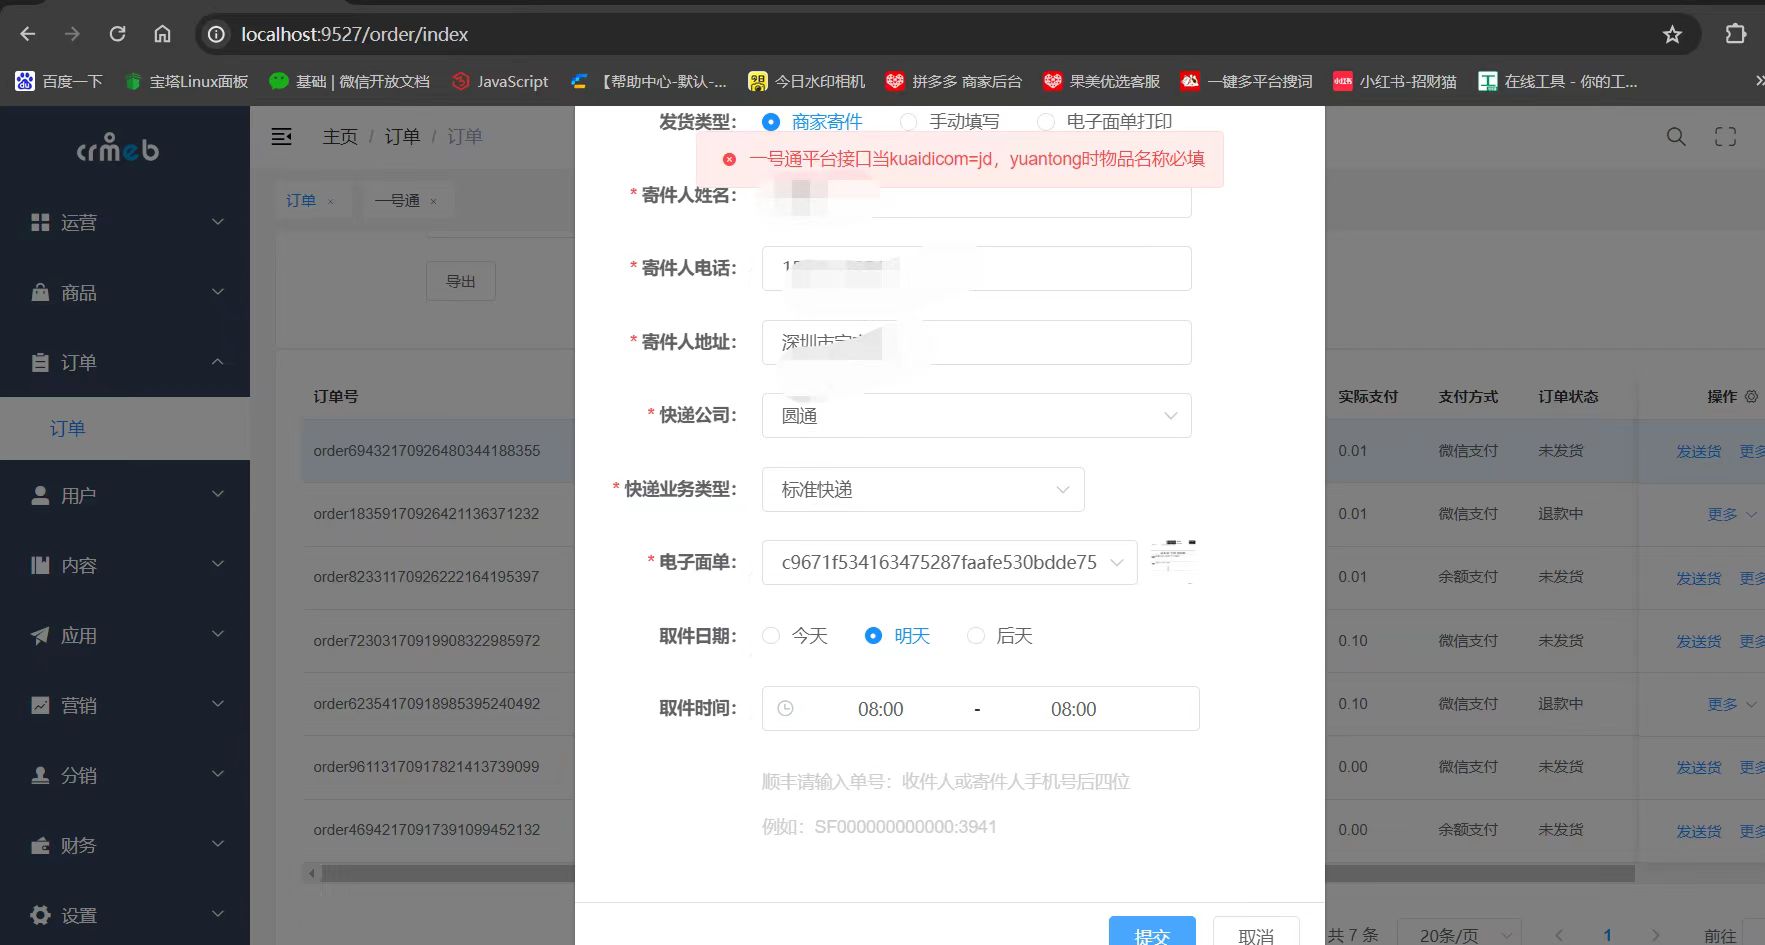Toggle fullscreen mode icon in header
1765x945 pixels.
pos(1726,137)
